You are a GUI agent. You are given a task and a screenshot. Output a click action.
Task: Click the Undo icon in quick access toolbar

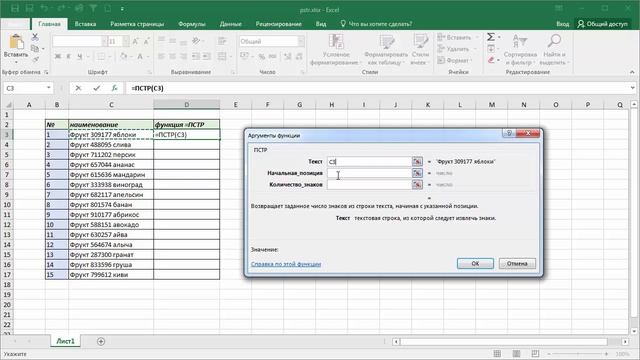coord(45,8)
